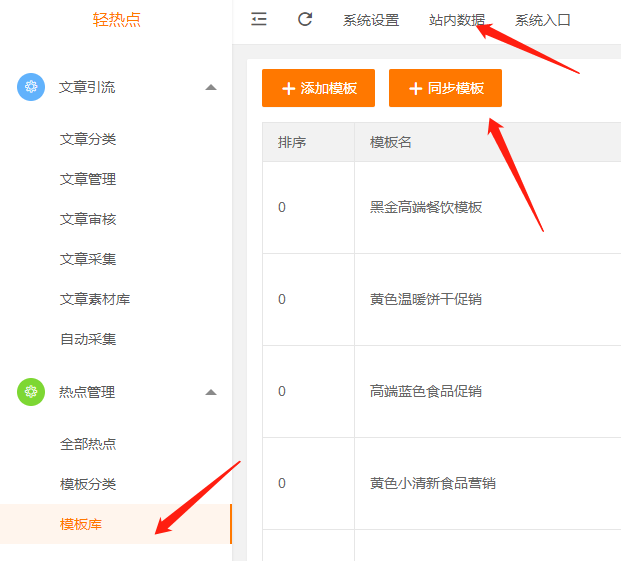621x561 pixels.
Task: Open 自动采集 in sidebar
Action: point(88,339)
